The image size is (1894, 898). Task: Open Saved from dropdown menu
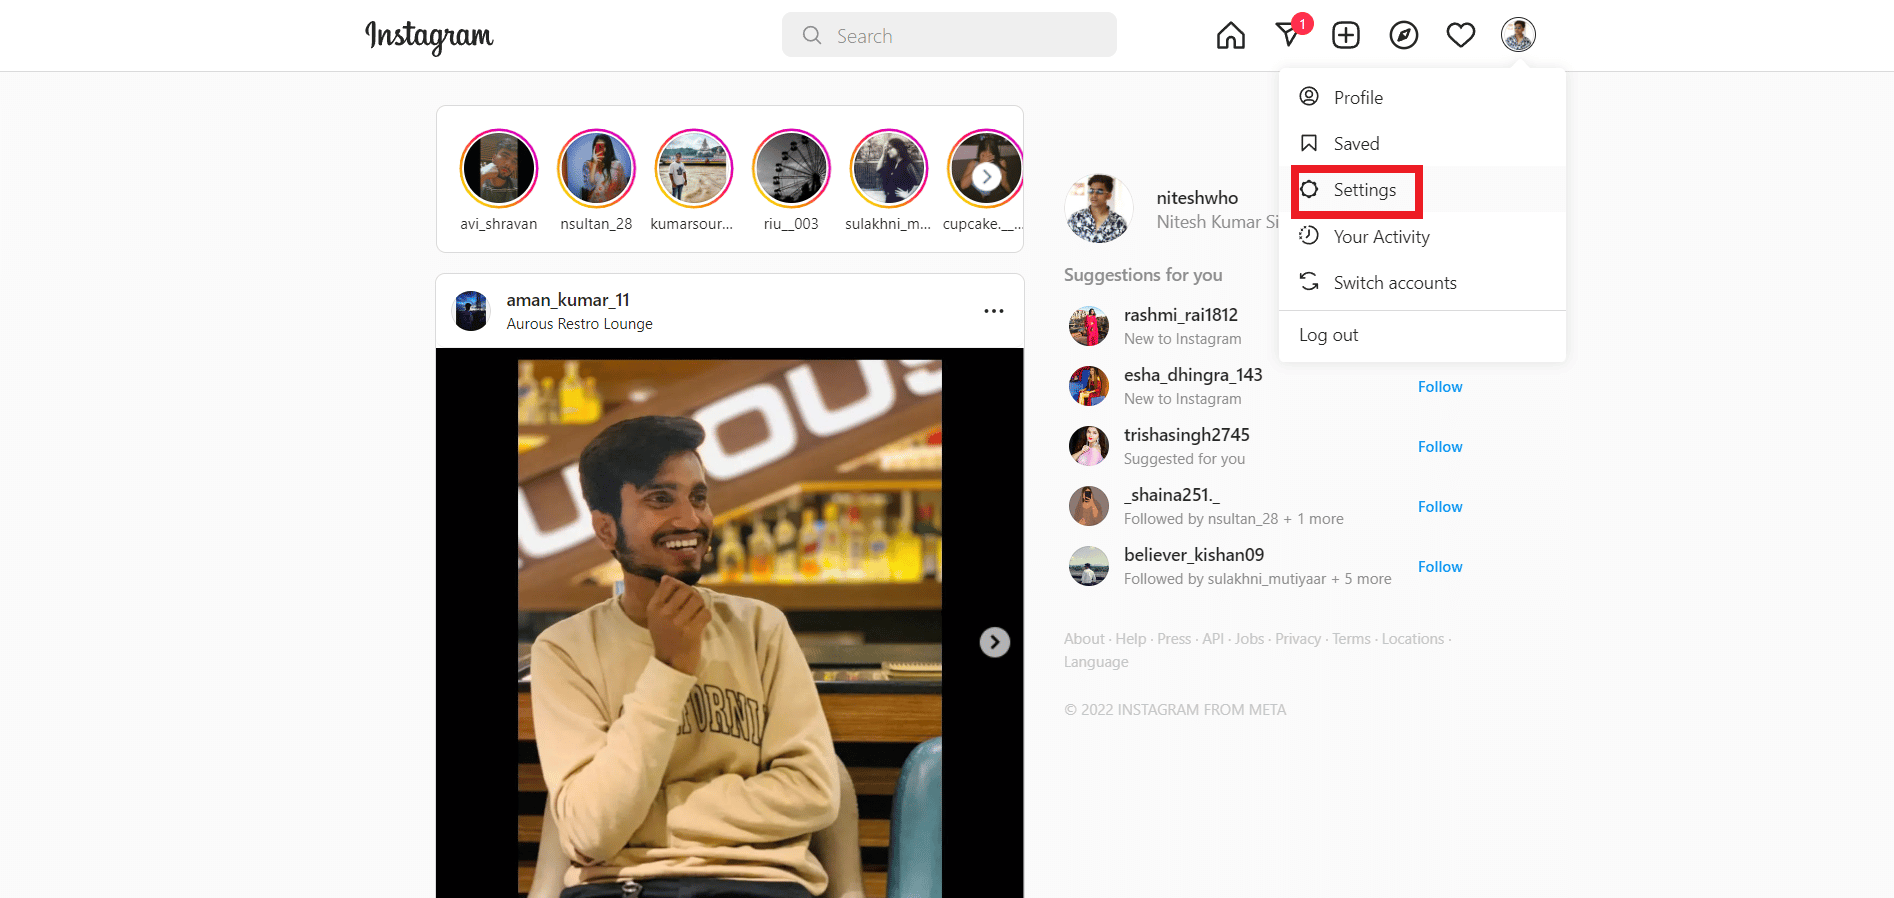[1422, 143]
